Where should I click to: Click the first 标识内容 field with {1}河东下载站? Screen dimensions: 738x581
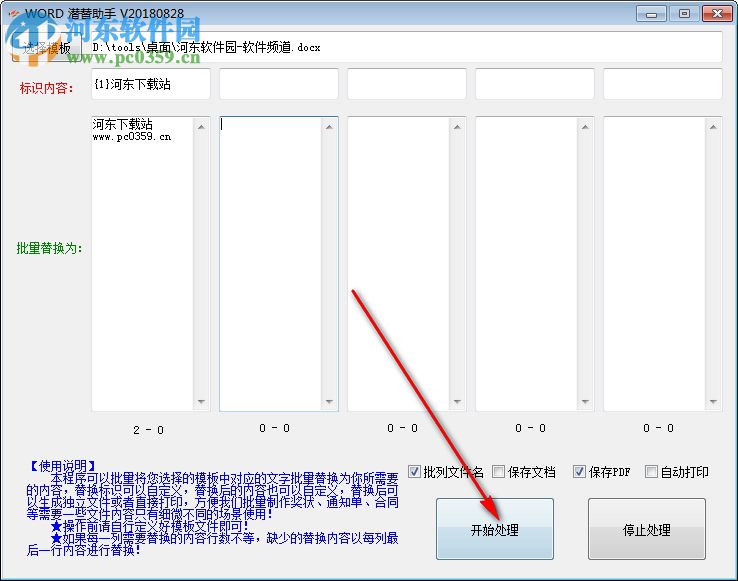click(151, 84)
